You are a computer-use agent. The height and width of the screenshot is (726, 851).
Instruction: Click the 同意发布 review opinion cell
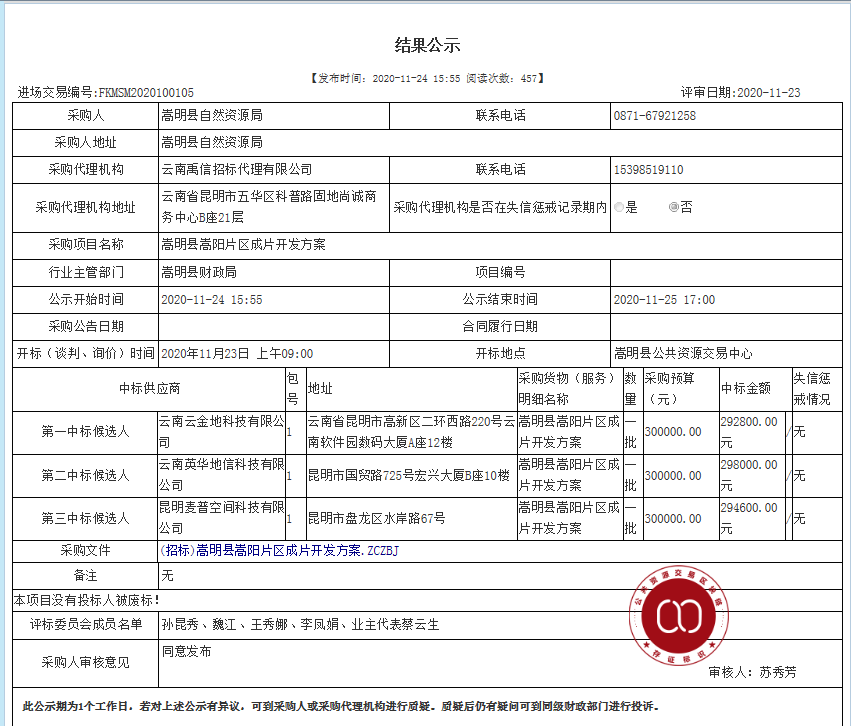pyautogui.click(x=500, y=663)
